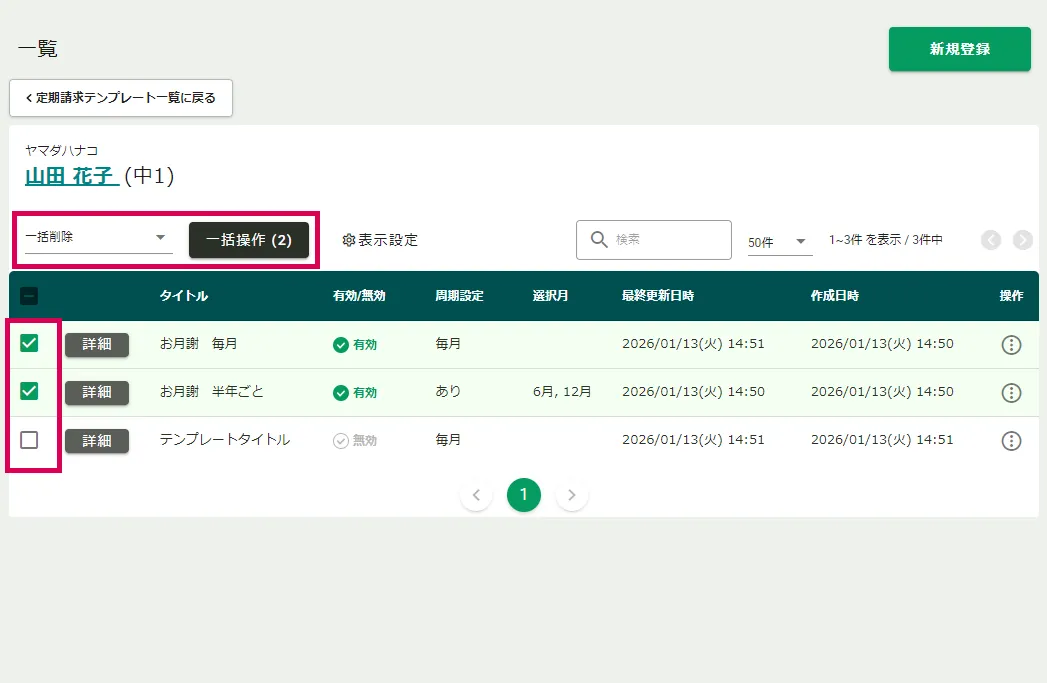Viewport: 1047px width, 683px height.
Task: Uncheck the お月謝 毎月 row checkbox
Action: click(x=29, y=343)
